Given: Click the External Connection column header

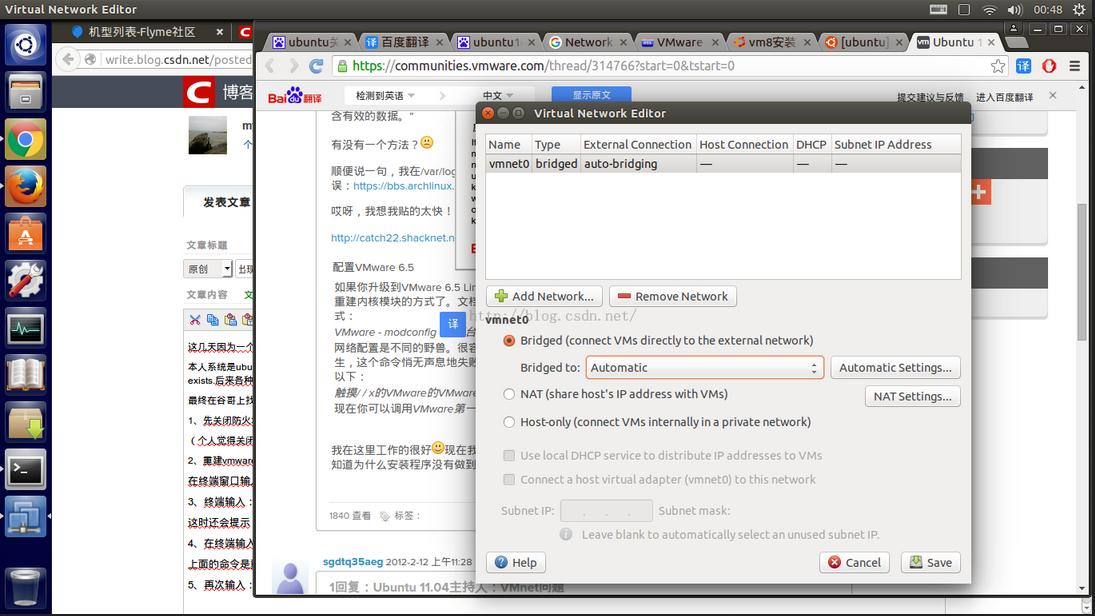Looking at the screenshot, I should 638,145.
